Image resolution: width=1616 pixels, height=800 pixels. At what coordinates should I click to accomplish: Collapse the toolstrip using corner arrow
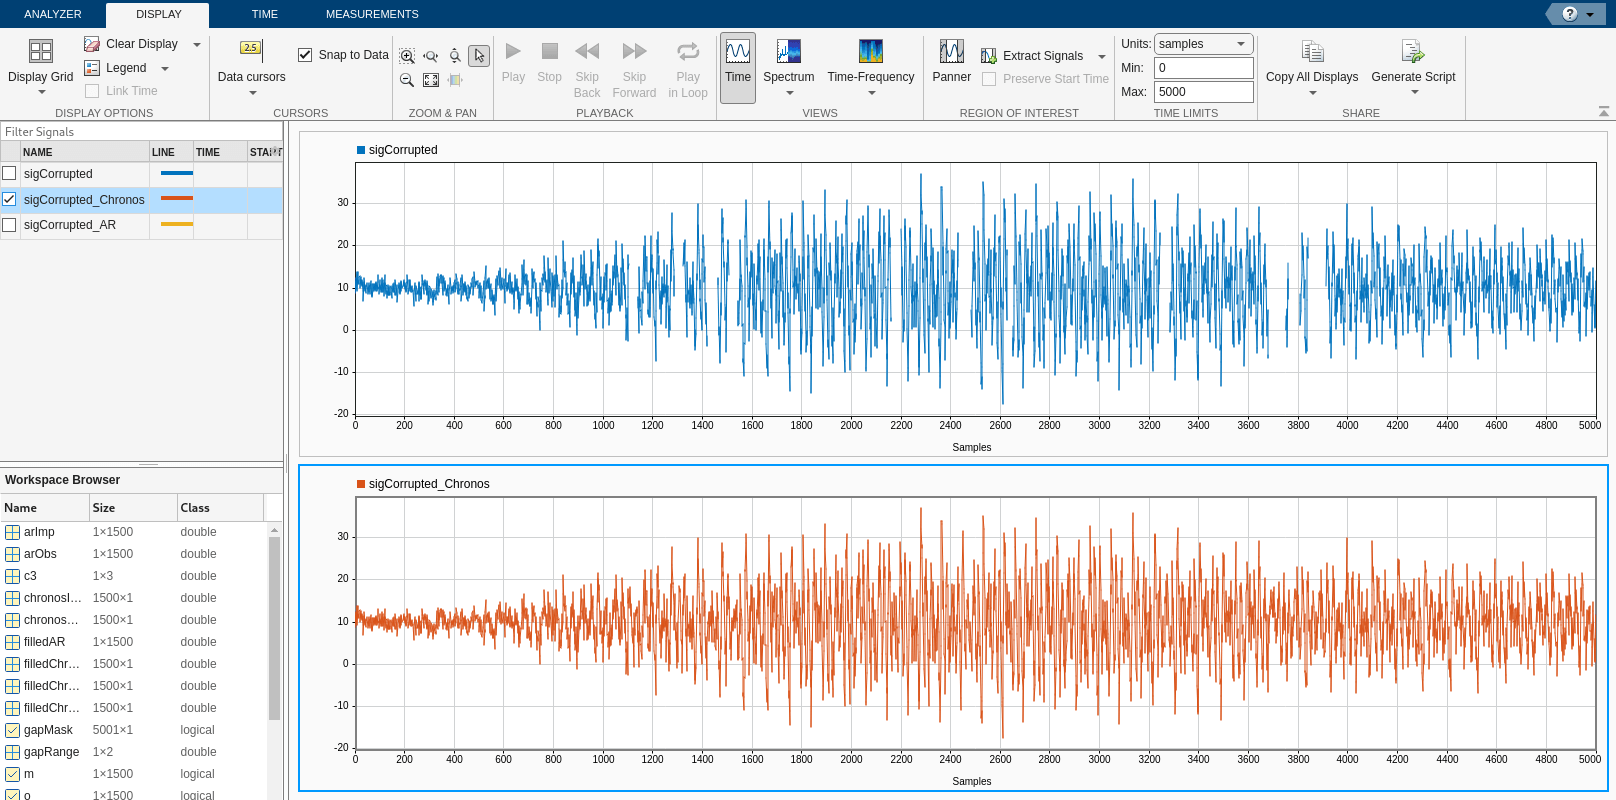pos(1604,111)
